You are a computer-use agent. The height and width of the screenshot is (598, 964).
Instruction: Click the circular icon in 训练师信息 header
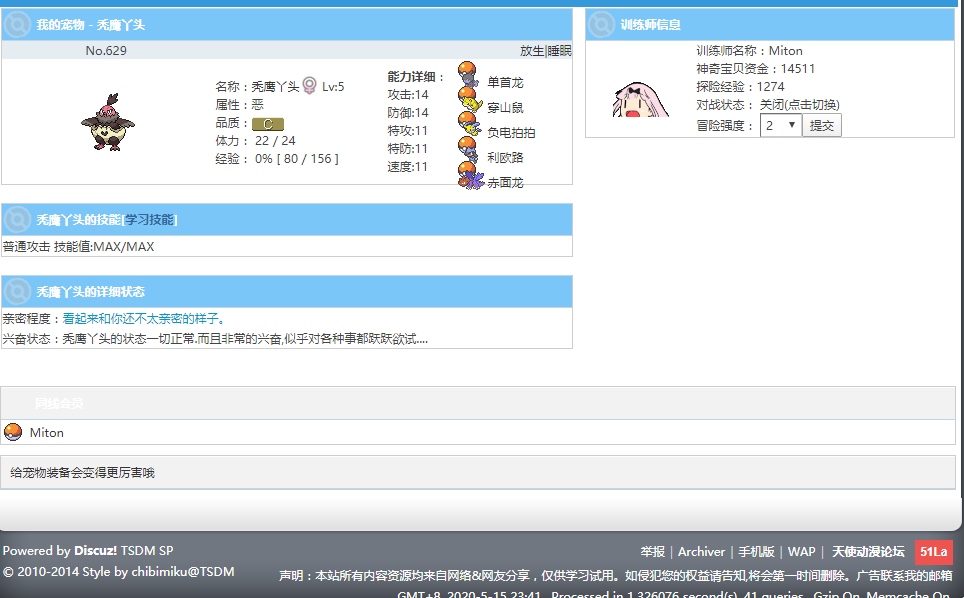point(601,25)
